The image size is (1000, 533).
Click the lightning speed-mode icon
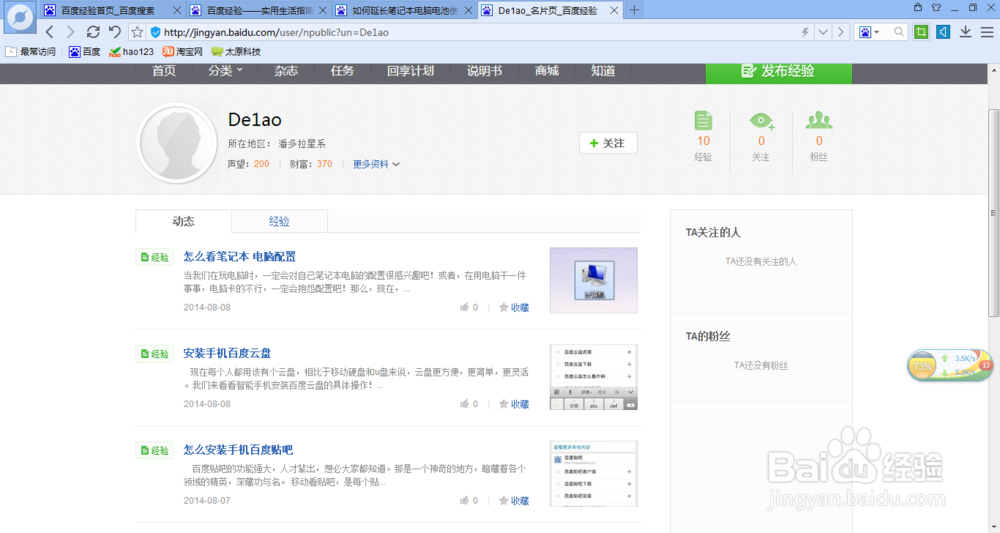805,32
